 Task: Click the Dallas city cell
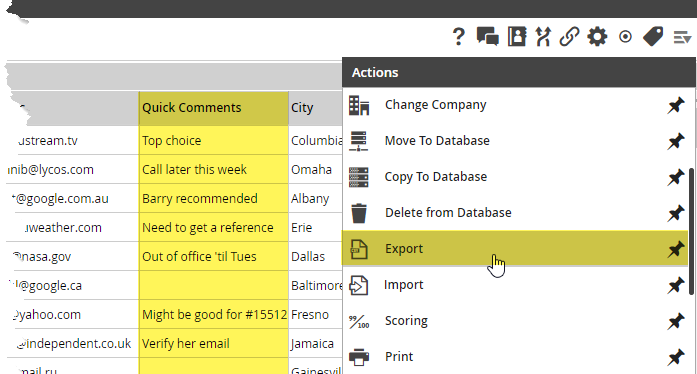click(316, 257)
